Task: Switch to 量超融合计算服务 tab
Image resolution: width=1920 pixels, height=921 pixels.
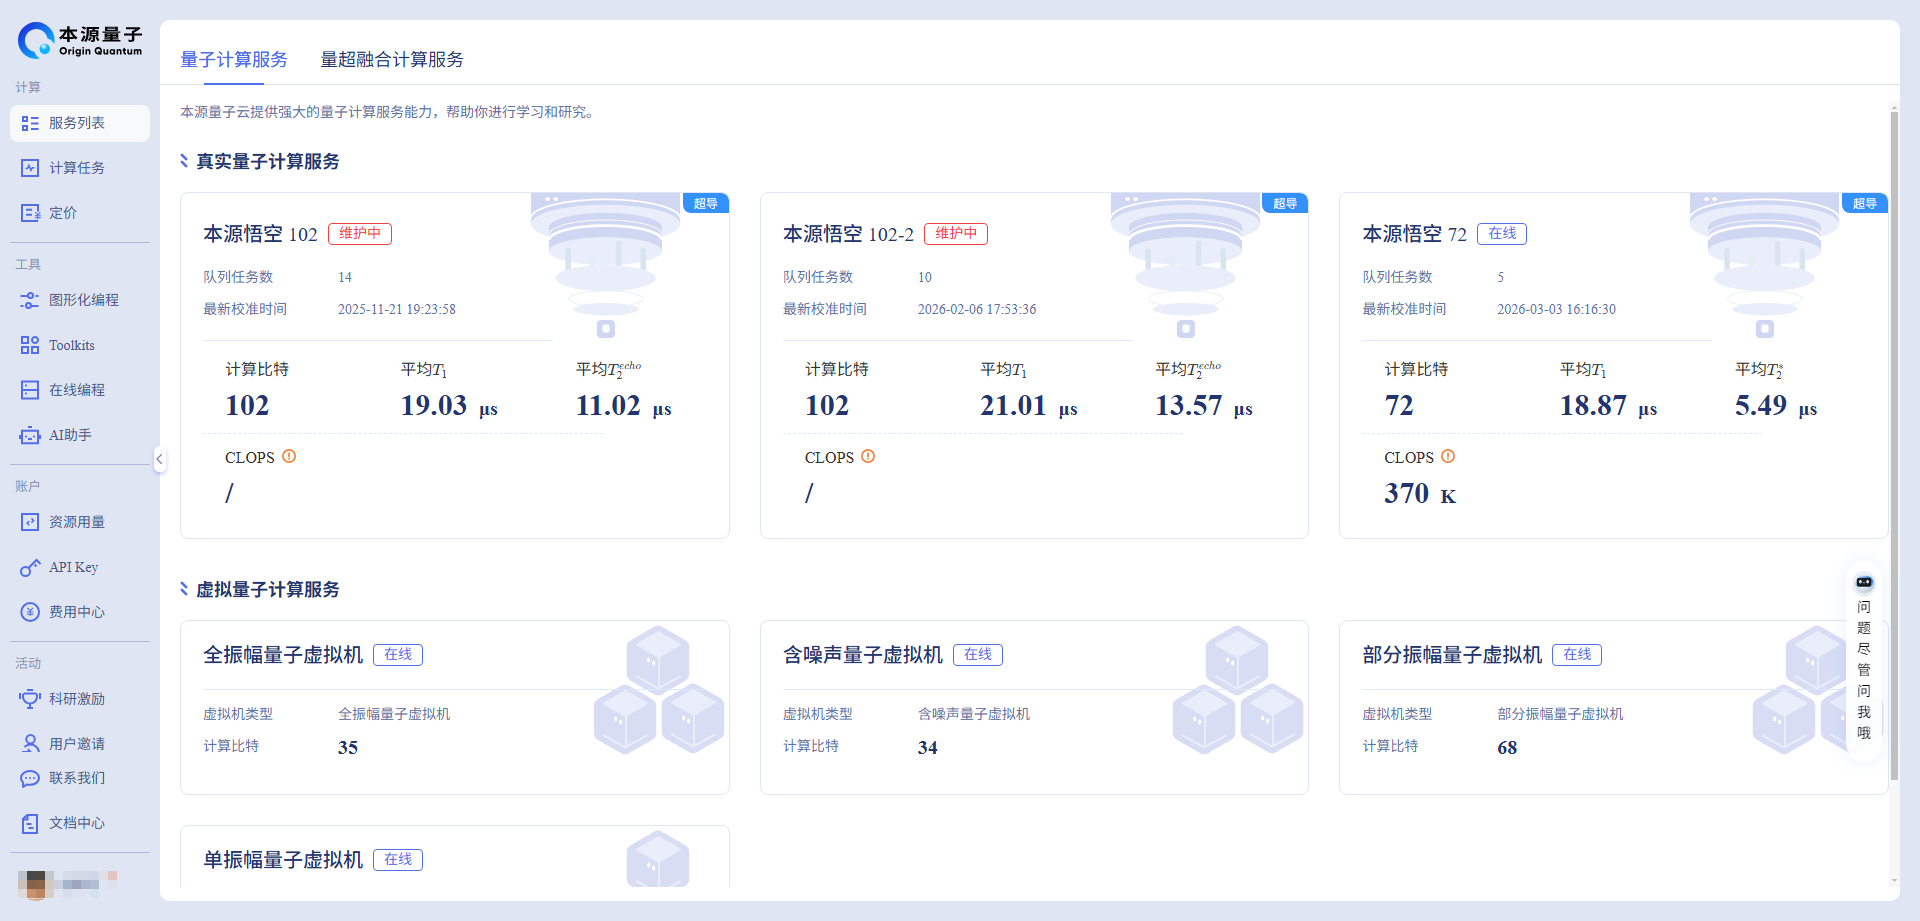Action: point(391,60)
